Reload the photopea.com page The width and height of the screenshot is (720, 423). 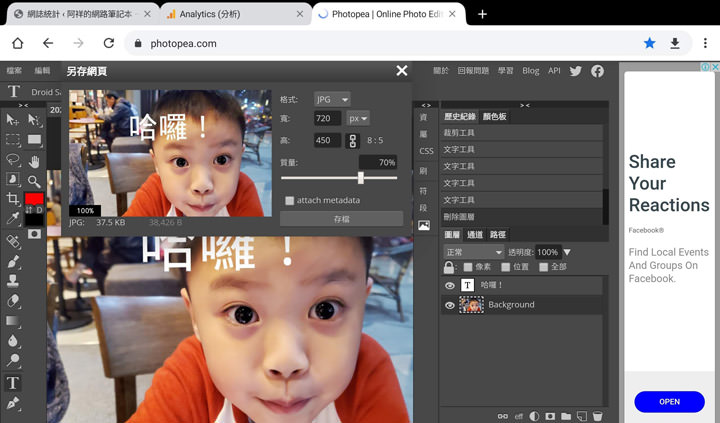(109, 43)
